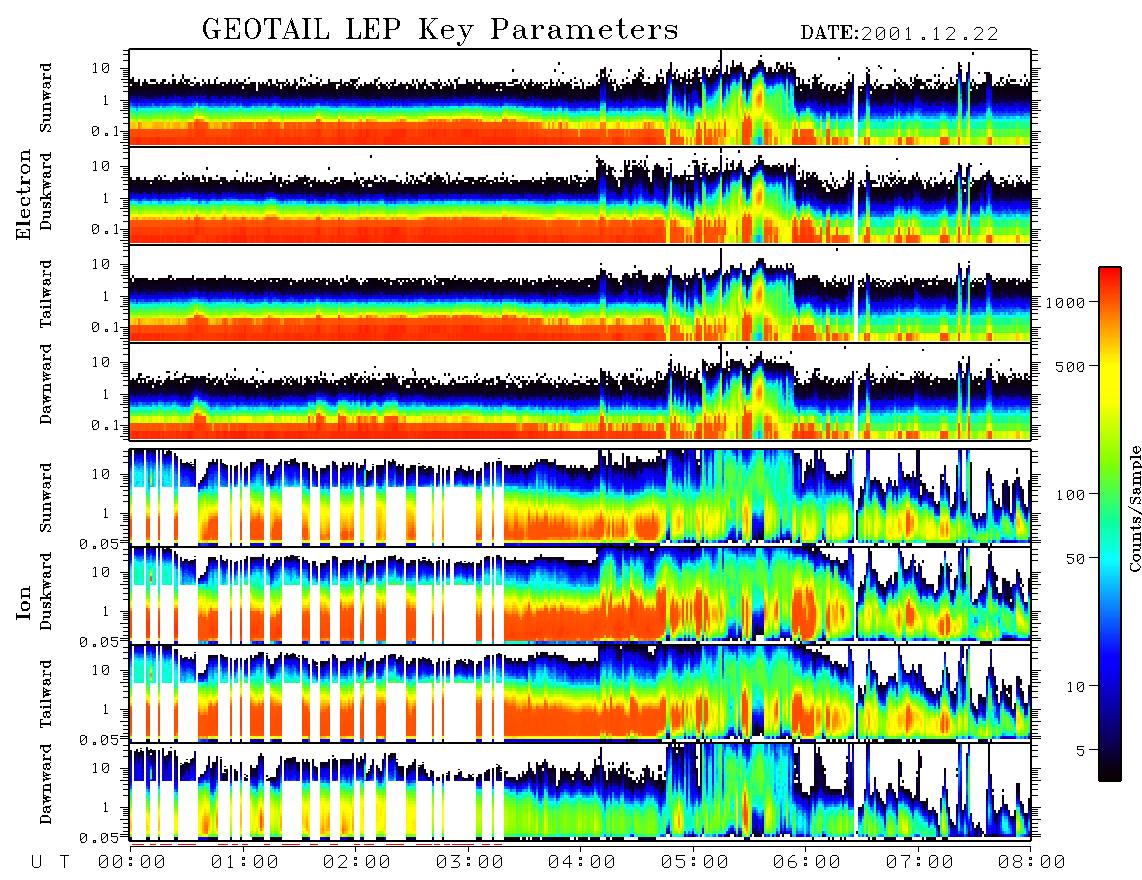The width and height of the screenshot is (1142, 880).
Task: Click the 0.05 tick of Ion Sunward
Action: pyautogui.click(x=99, y=543)
